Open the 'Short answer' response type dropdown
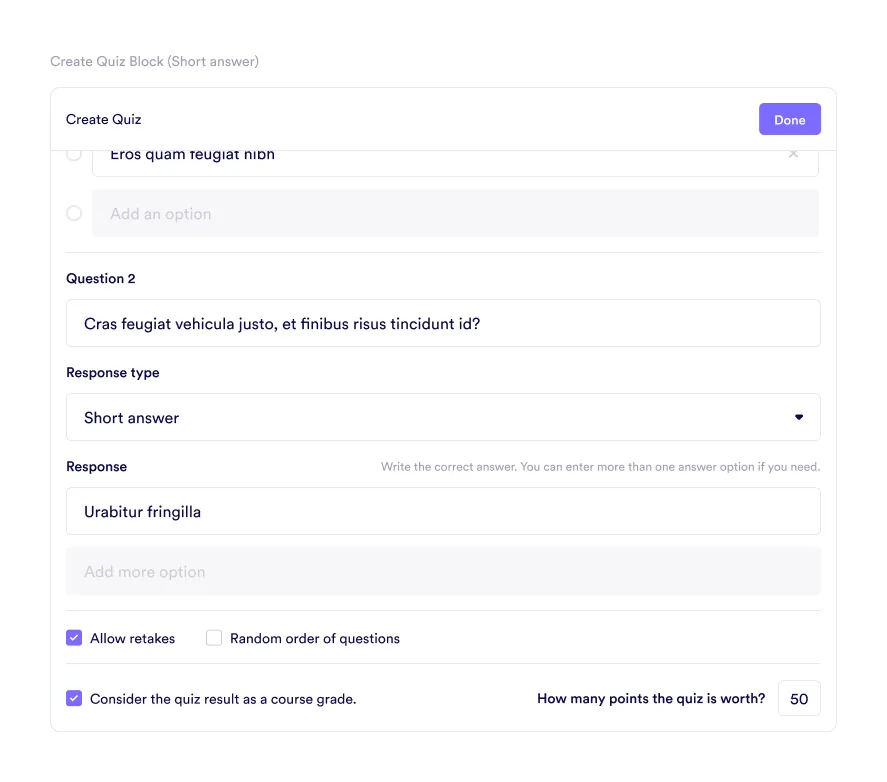 point(443,417)
